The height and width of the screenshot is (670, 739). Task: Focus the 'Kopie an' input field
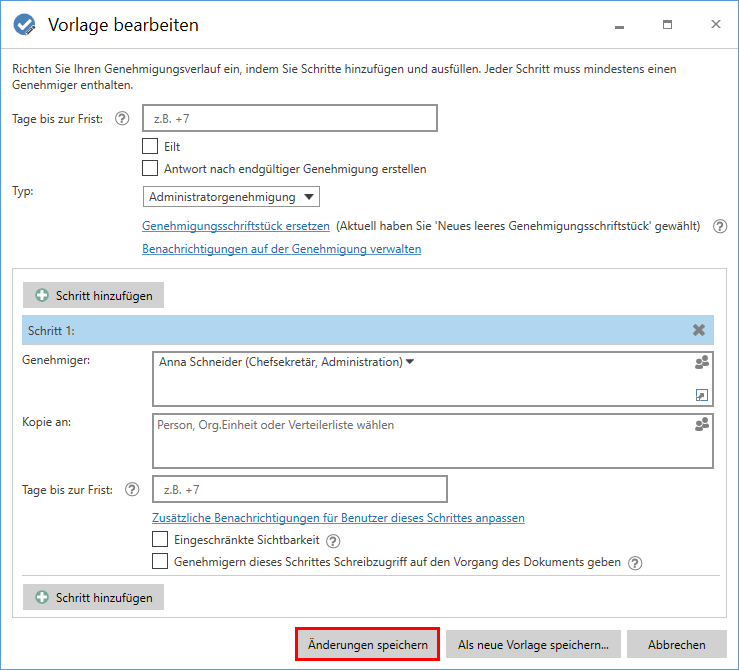(433, 441)
